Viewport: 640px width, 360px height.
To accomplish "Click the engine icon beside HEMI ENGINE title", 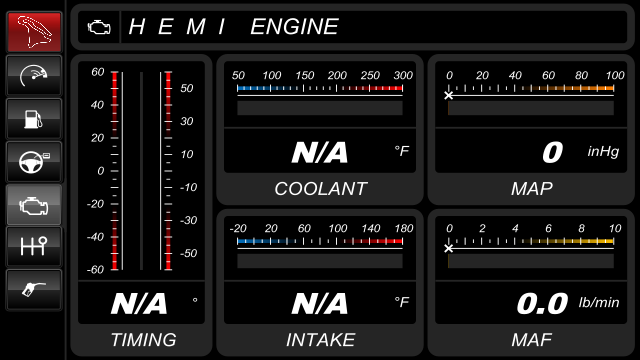I will click(99, 27).
